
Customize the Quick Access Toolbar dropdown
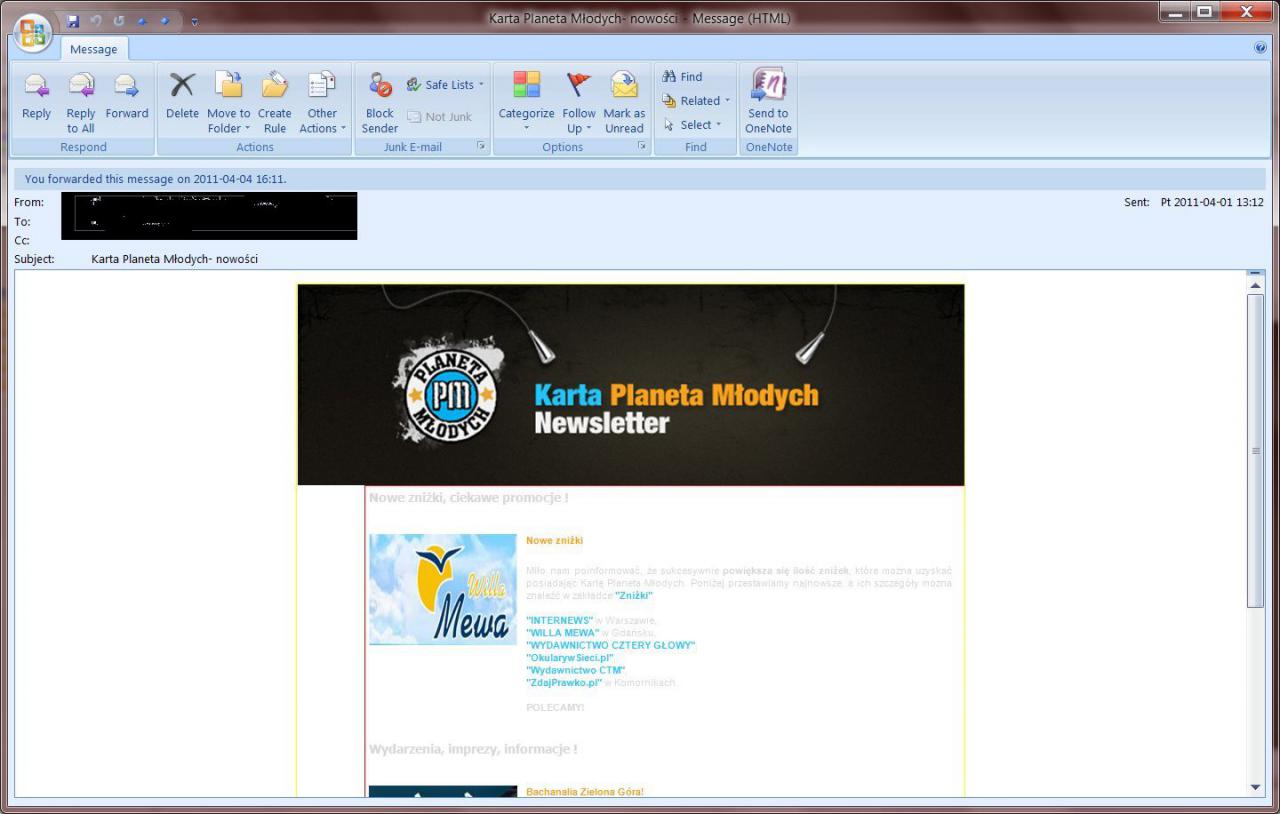(x=194, y=21)
